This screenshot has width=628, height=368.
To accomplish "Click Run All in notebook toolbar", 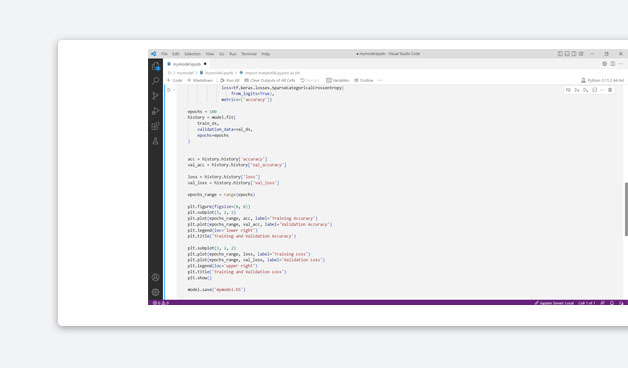I will 229,80.
